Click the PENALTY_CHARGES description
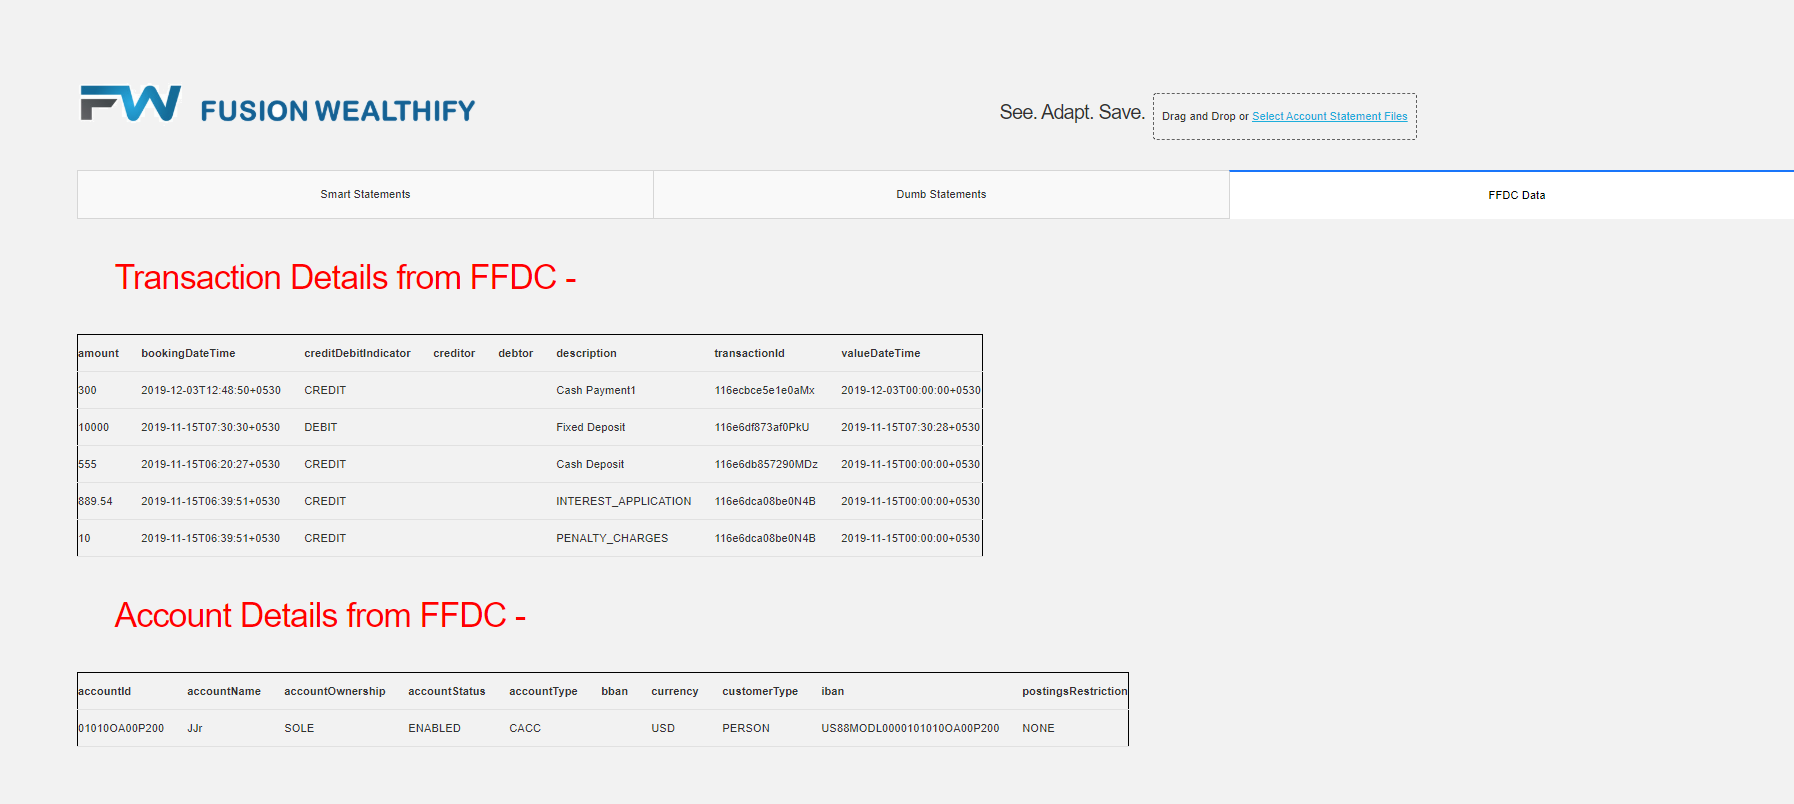This screenshot has width=1794, height=804. 612,538
